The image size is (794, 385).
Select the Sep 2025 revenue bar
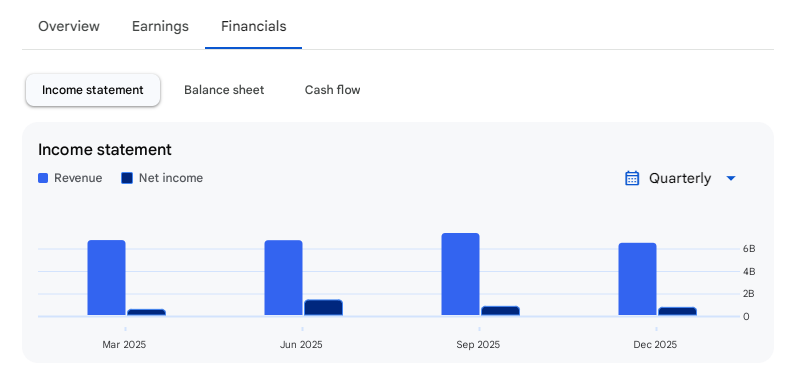pyautogui.click(x=460, y=275)
